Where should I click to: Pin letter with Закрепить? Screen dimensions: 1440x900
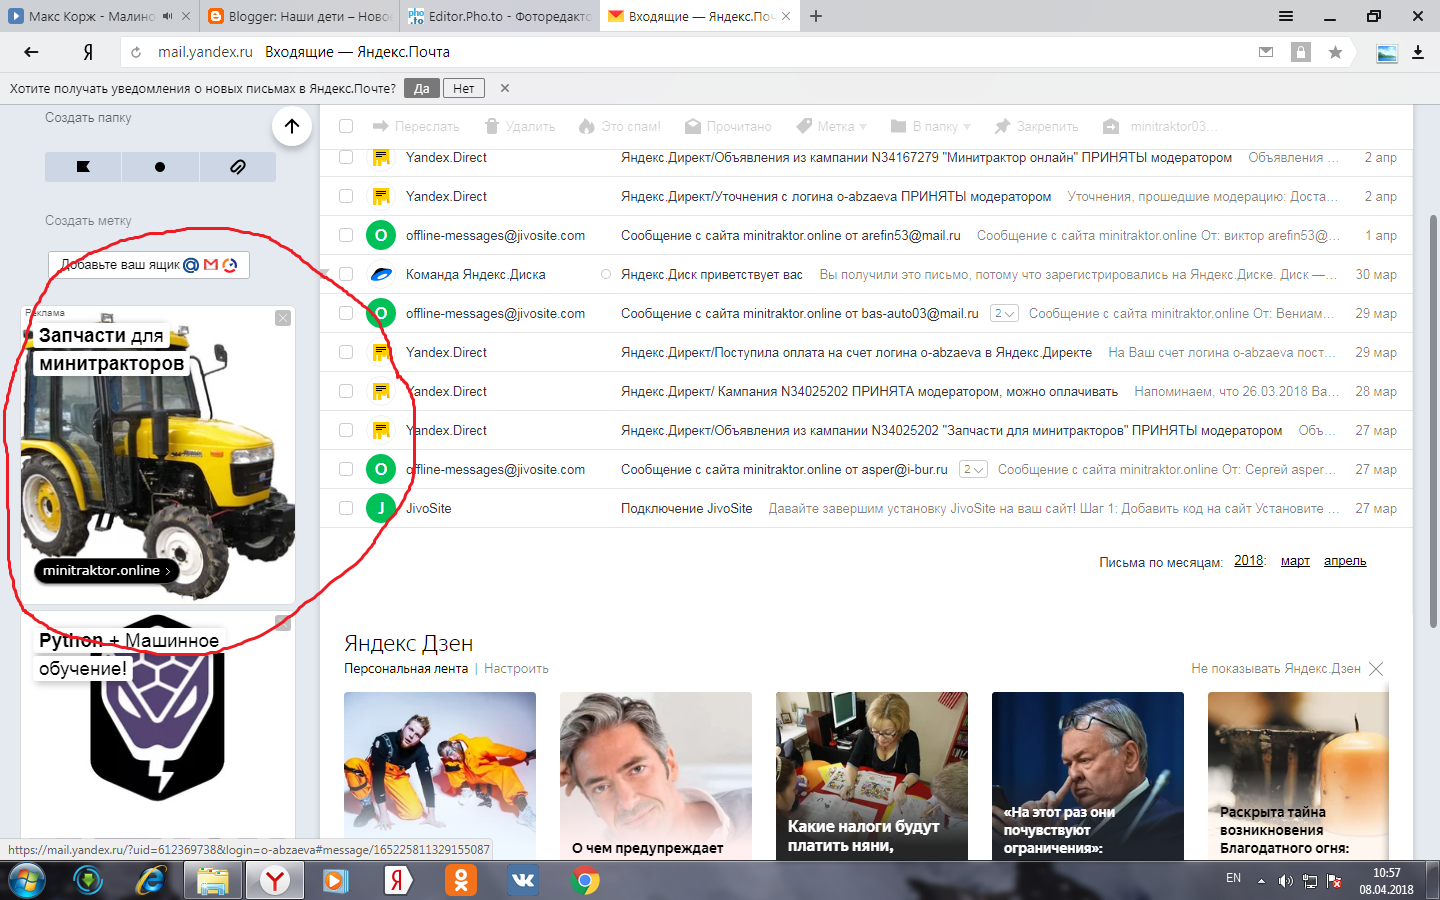pos(1037,126)
